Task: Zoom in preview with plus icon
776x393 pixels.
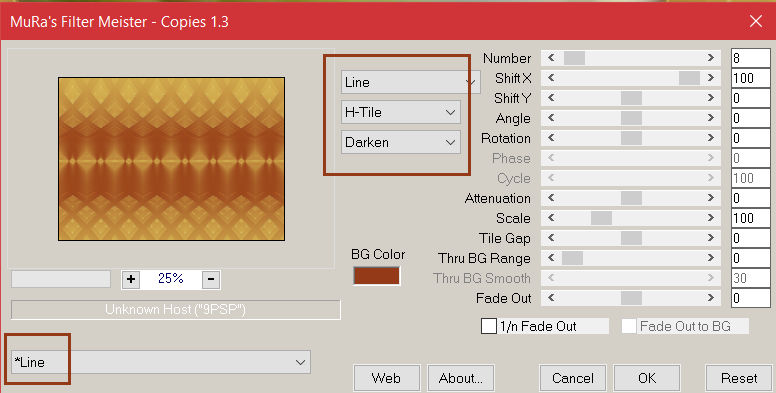Action: tap(131, 279)
